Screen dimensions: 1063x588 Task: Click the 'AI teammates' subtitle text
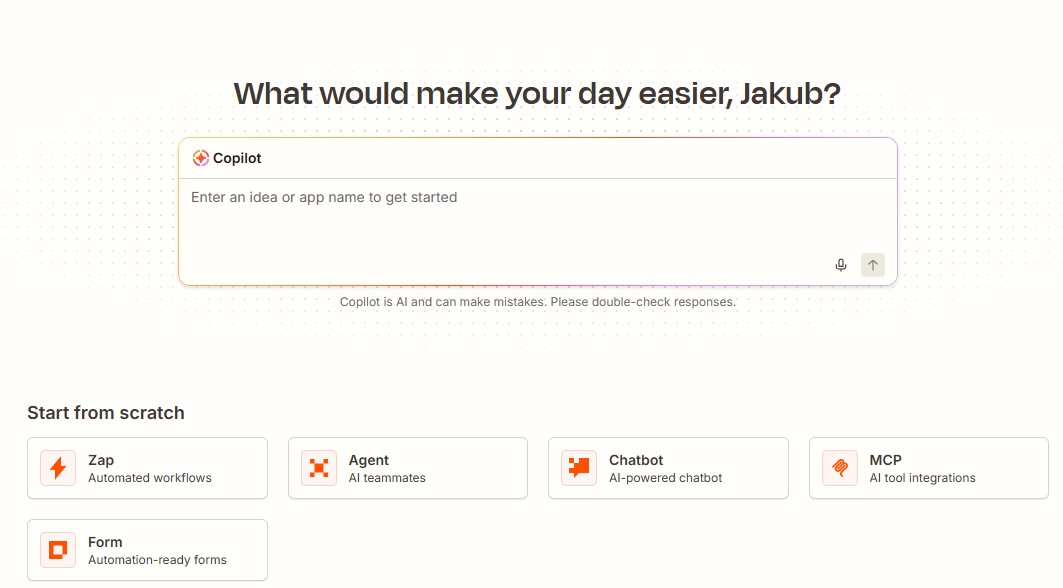[x=387, y=477]
